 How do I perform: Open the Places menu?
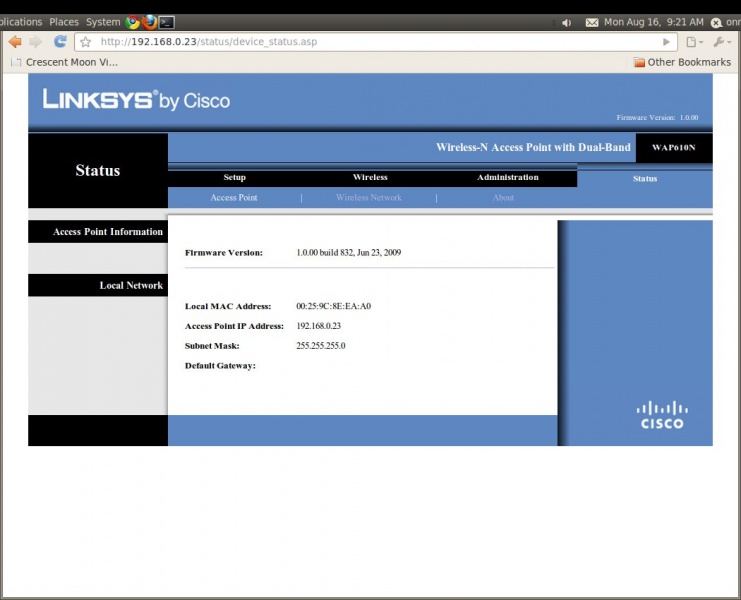point(64,22)
